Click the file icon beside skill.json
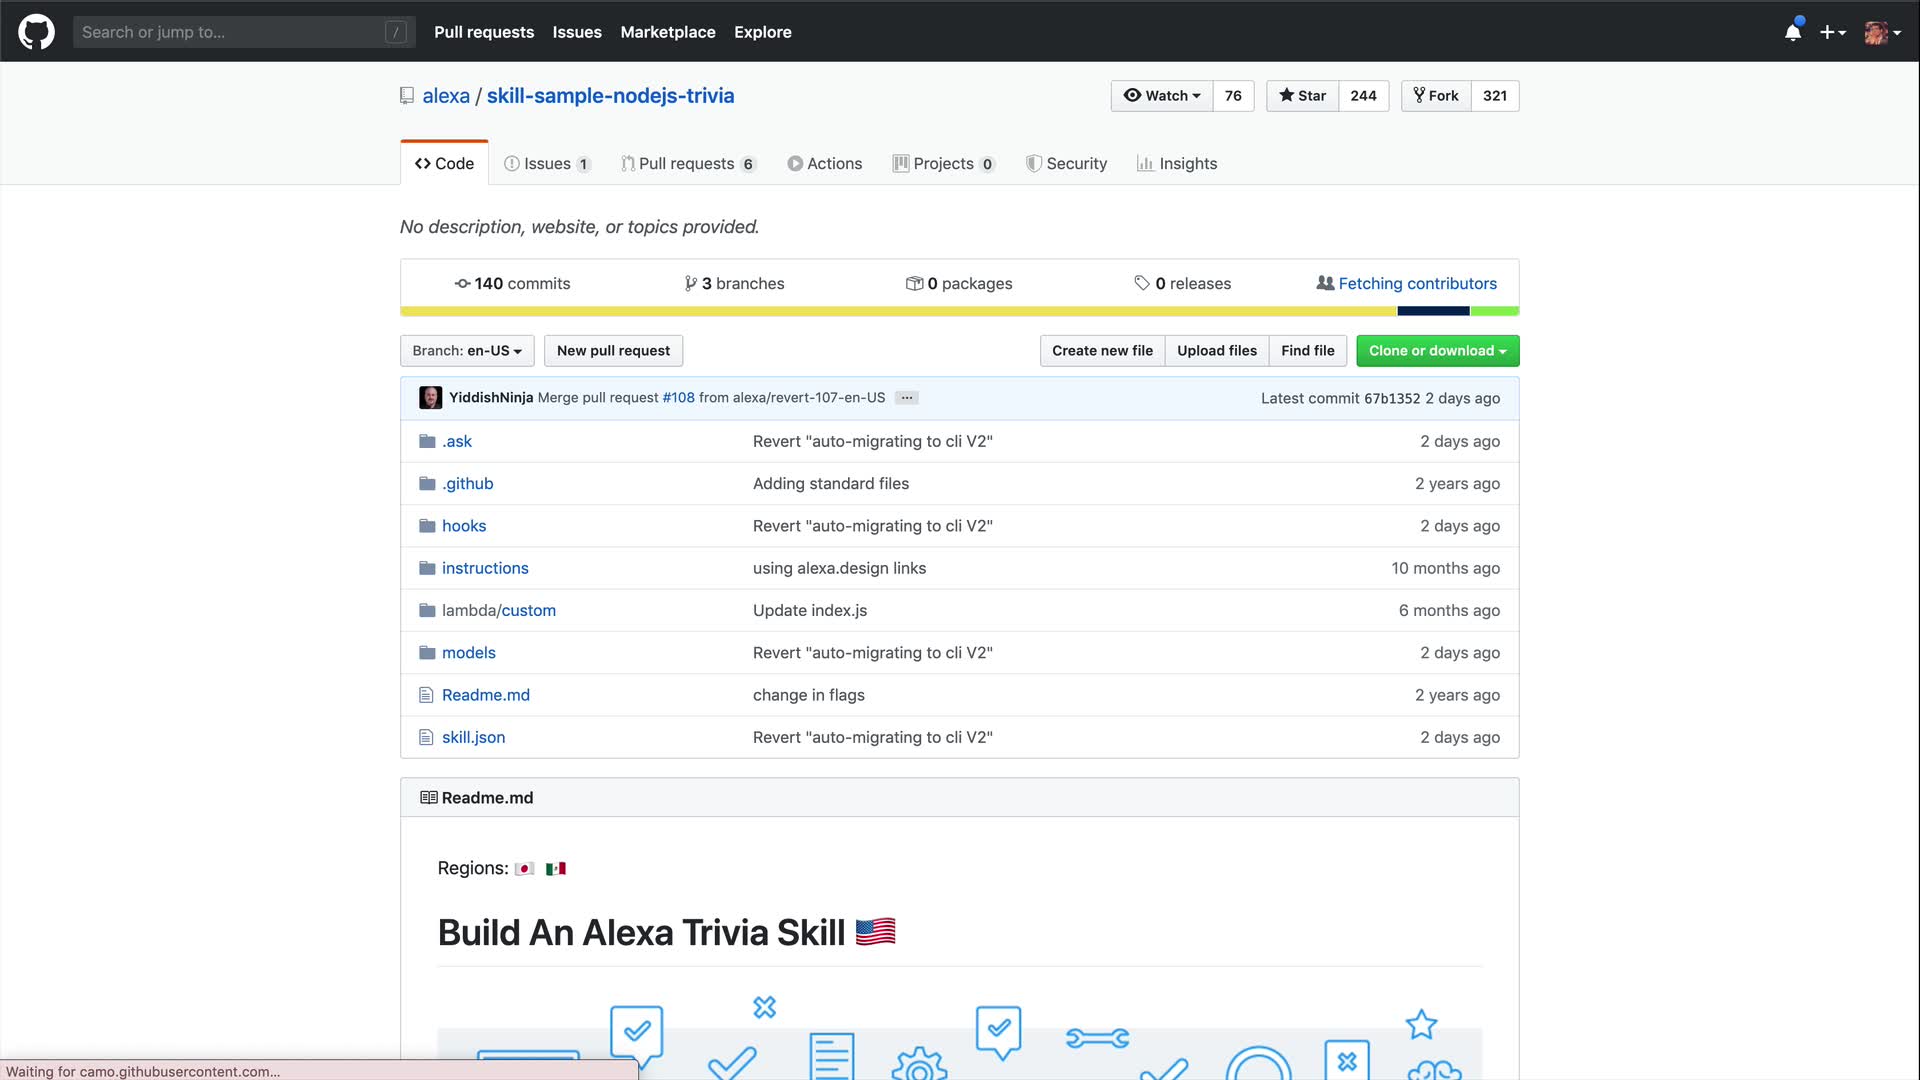Viewport: 1920px width, 1080px height. [x=426, y=738]
